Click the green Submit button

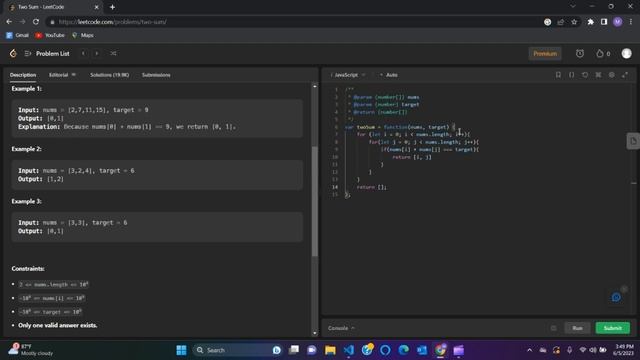click(x=613, y=328)
